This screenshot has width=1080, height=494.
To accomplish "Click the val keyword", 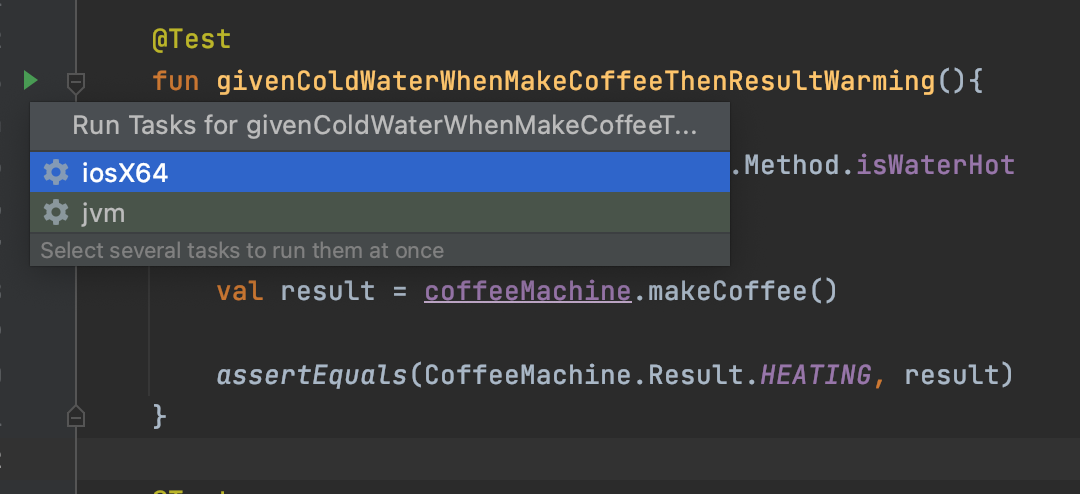I will [240, 292].
